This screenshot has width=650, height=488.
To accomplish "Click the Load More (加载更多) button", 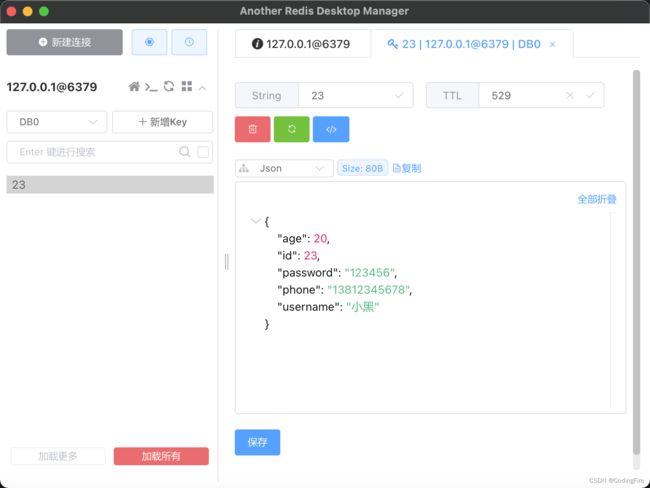I will [58, 456].
